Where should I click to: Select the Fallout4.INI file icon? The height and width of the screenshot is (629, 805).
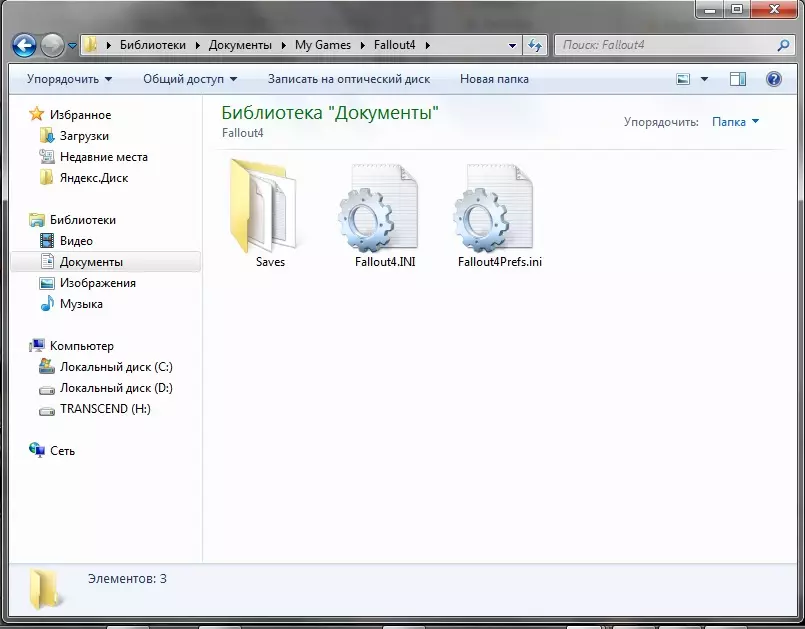pos(378,208)
